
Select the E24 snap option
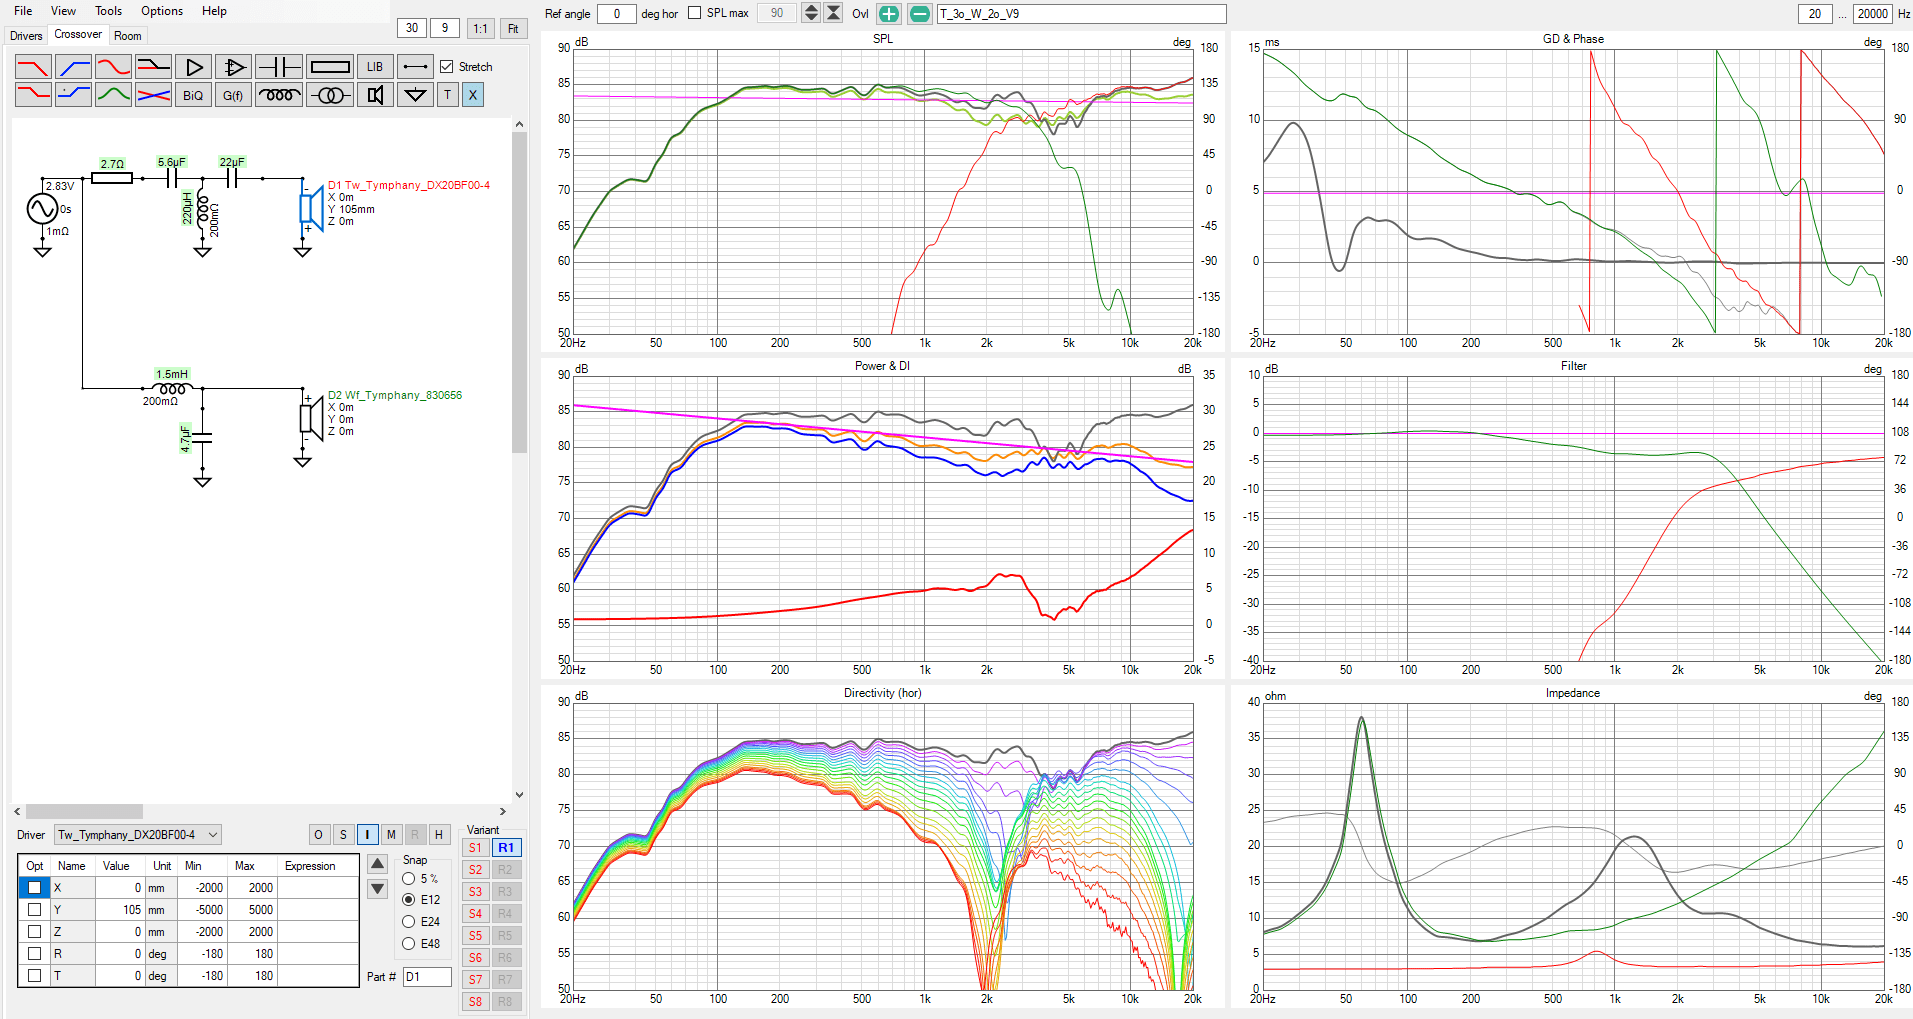[x=409, y=922]
